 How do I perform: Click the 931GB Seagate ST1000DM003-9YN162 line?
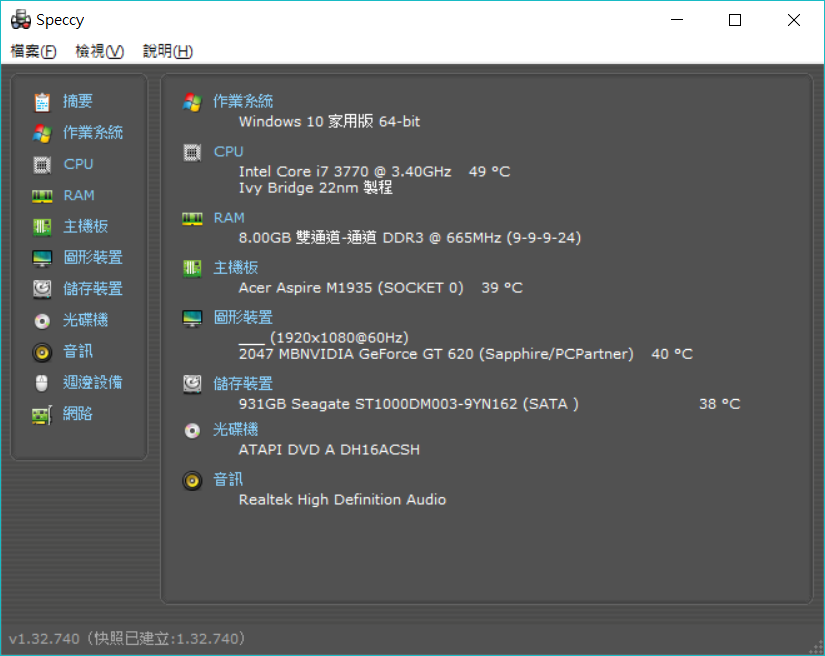pyautogui.click(x=409, y=404)
